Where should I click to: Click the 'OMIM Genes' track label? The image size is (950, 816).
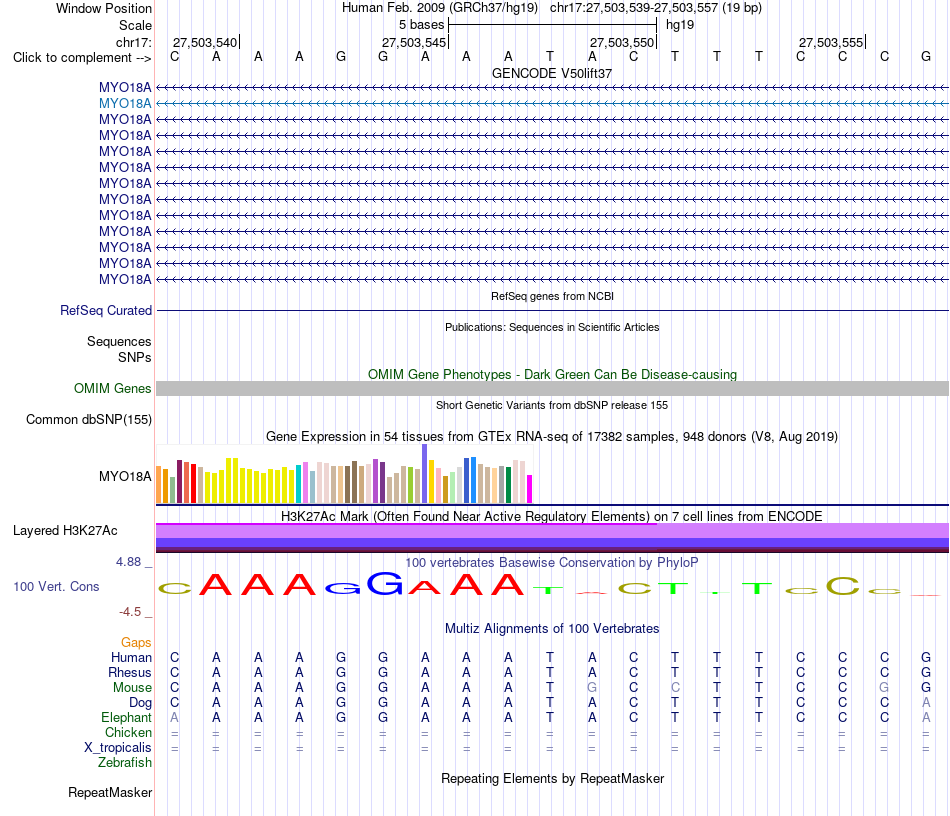point(112,388)
